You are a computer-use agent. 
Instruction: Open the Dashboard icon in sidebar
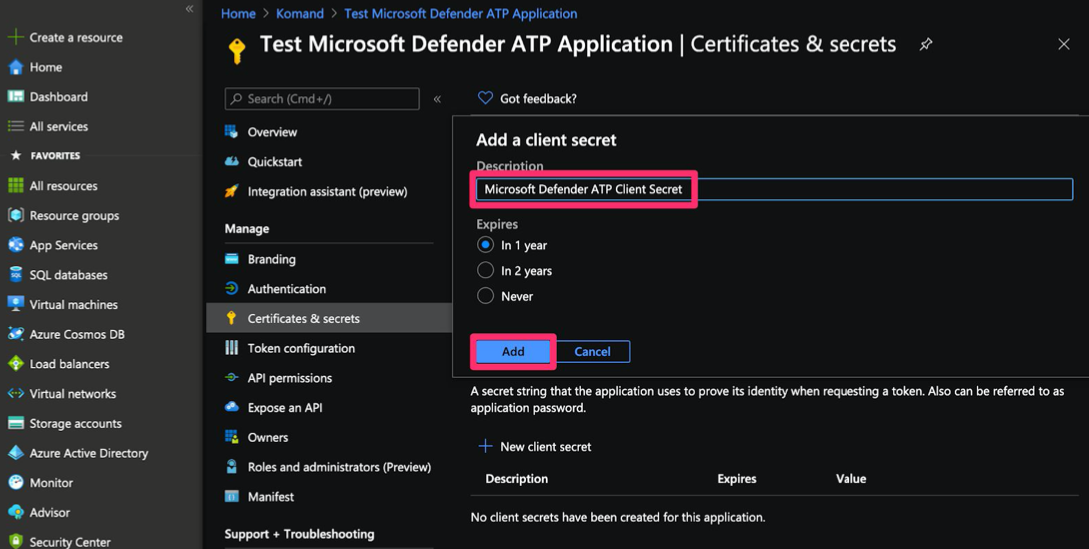pos(15,97)
